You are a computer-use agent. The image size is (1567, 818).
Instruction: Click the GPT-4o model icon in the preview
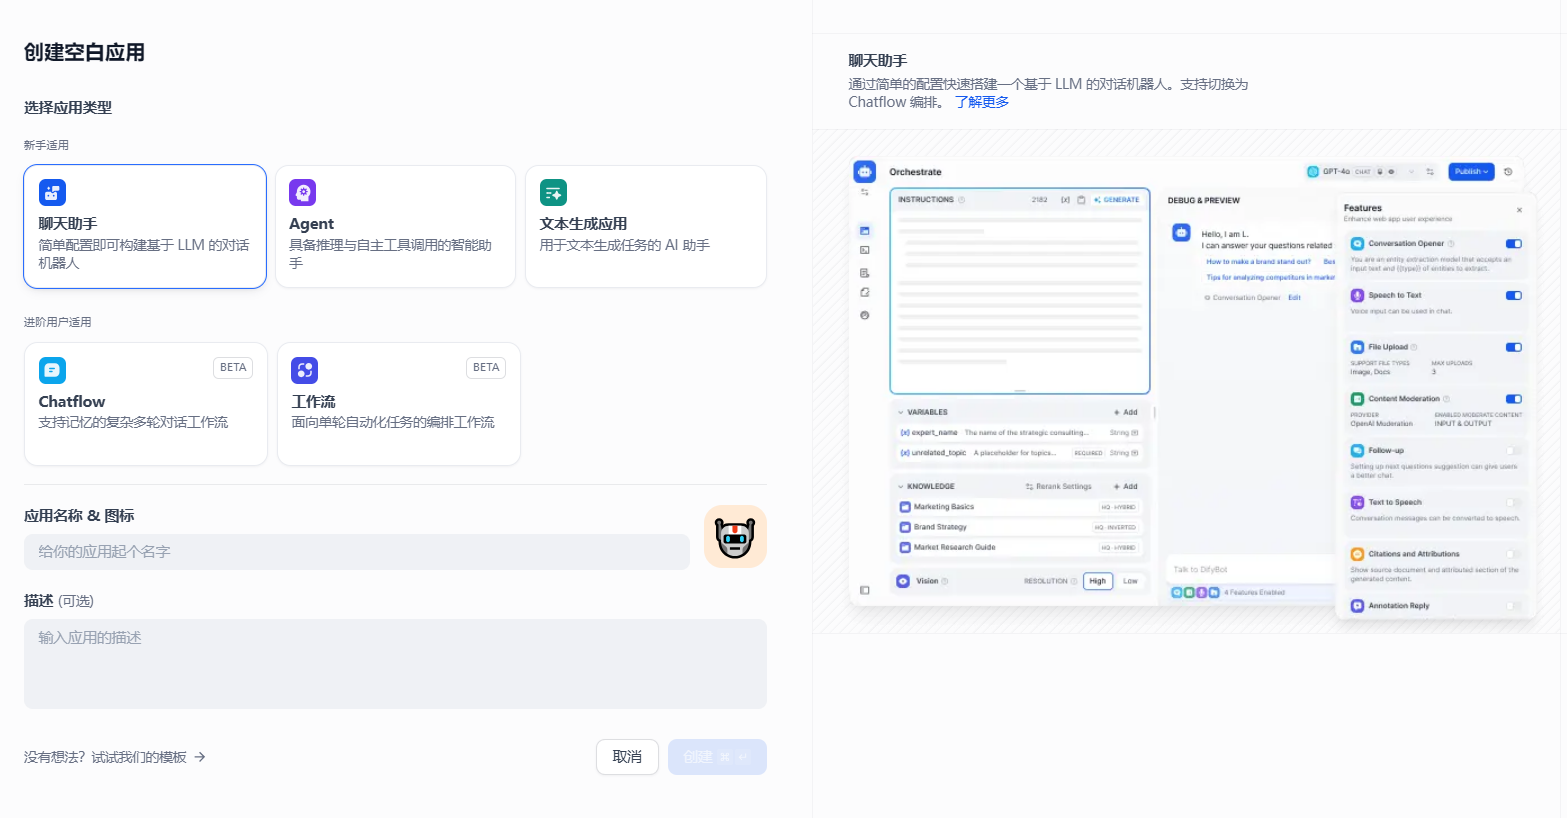[1313, 171]
